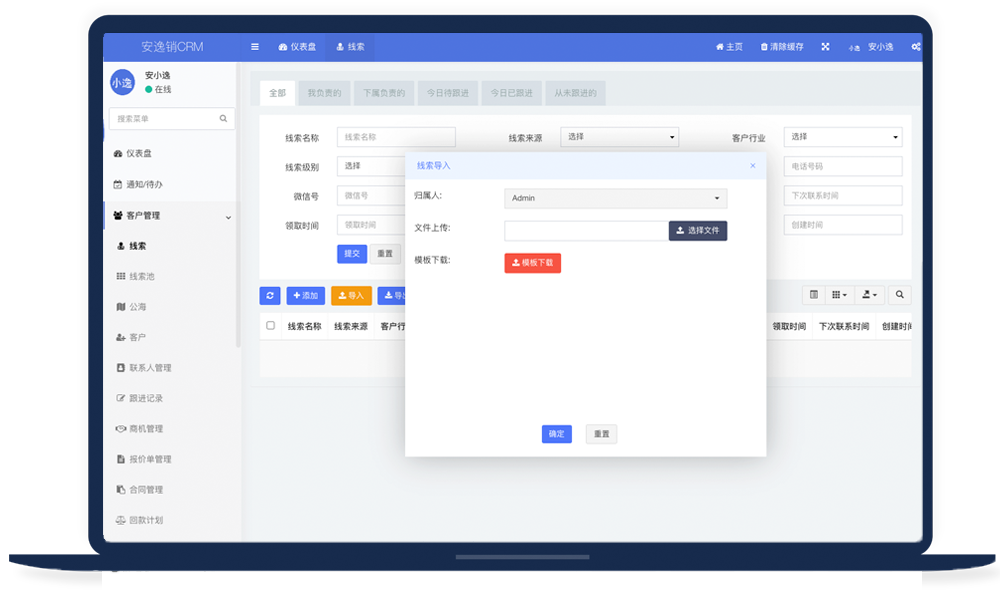1000x590 pixels.
Task: Click the 添加 button
Action: 305,296
